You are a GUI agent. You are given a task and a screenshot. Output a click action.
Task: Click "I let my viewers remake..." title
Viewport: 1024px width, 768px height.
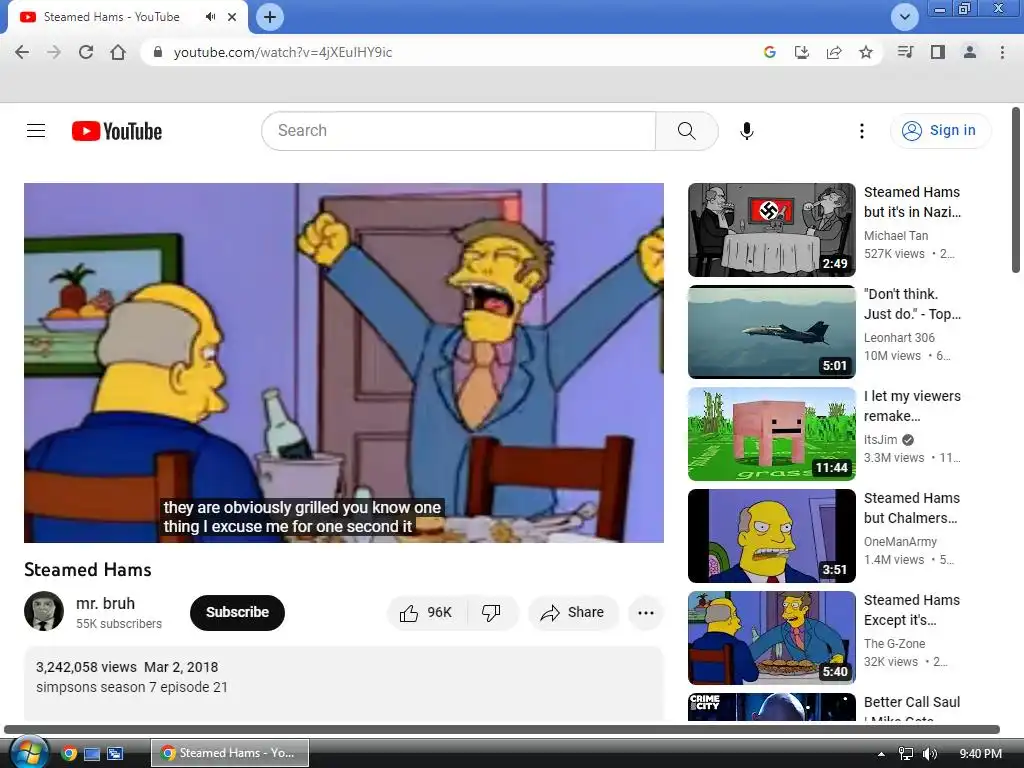[x=912, y=406]
